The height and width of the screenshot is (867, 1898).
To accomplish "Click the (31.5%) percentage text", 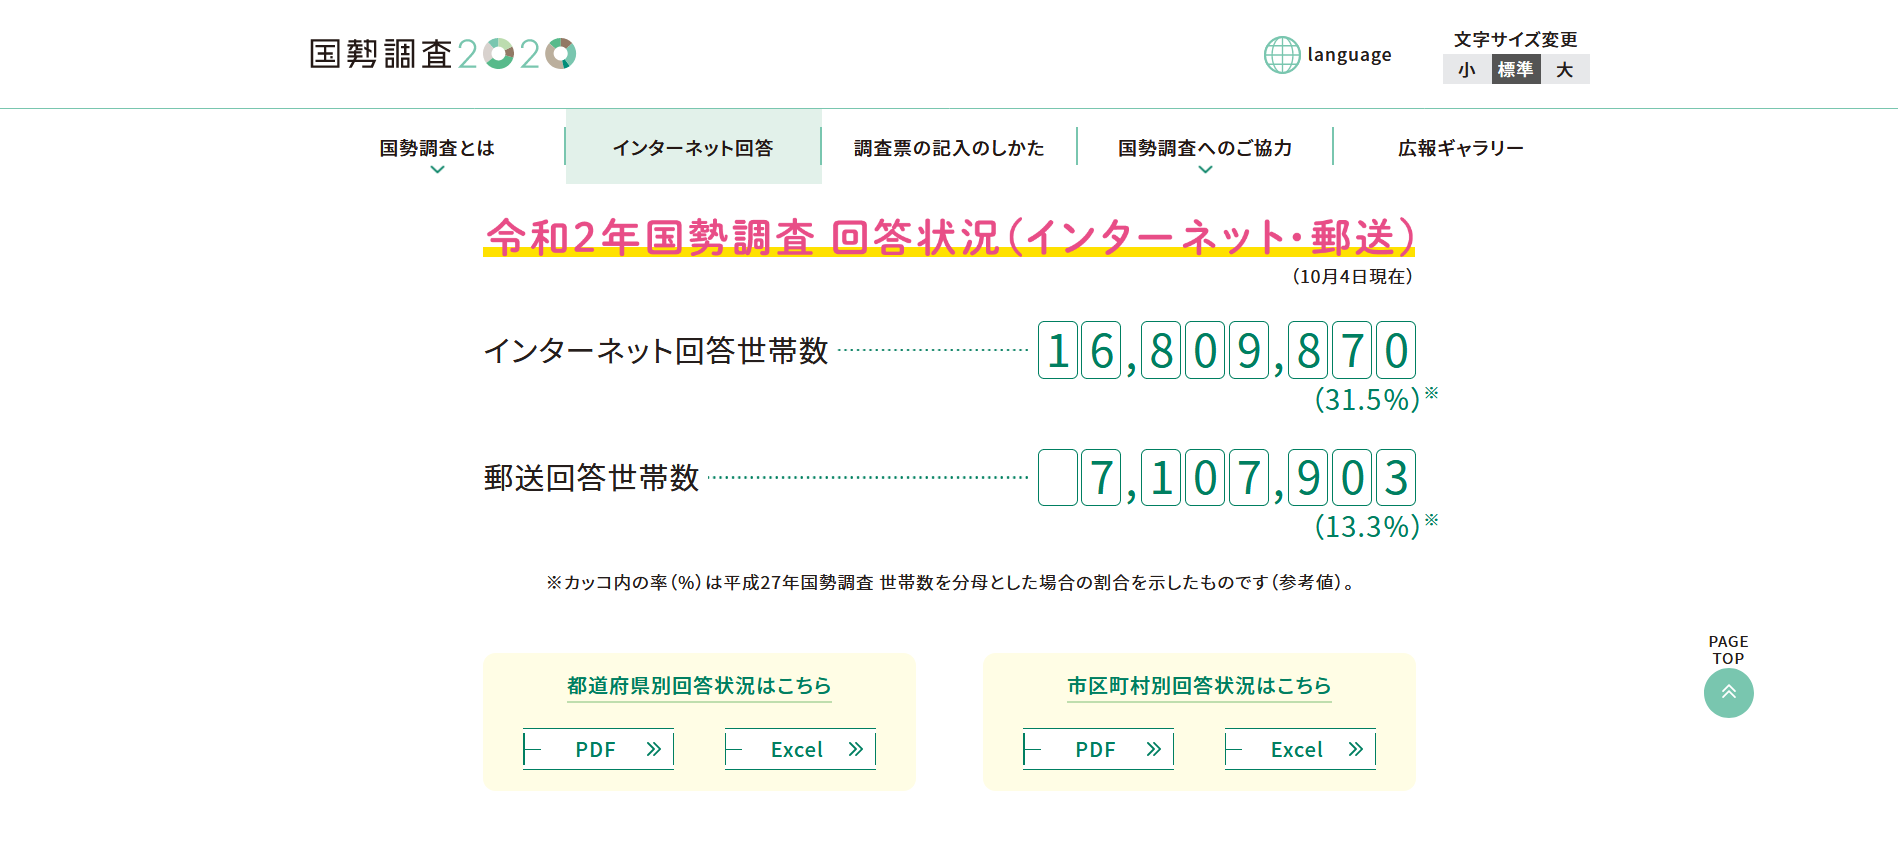I will (1367, 400).
